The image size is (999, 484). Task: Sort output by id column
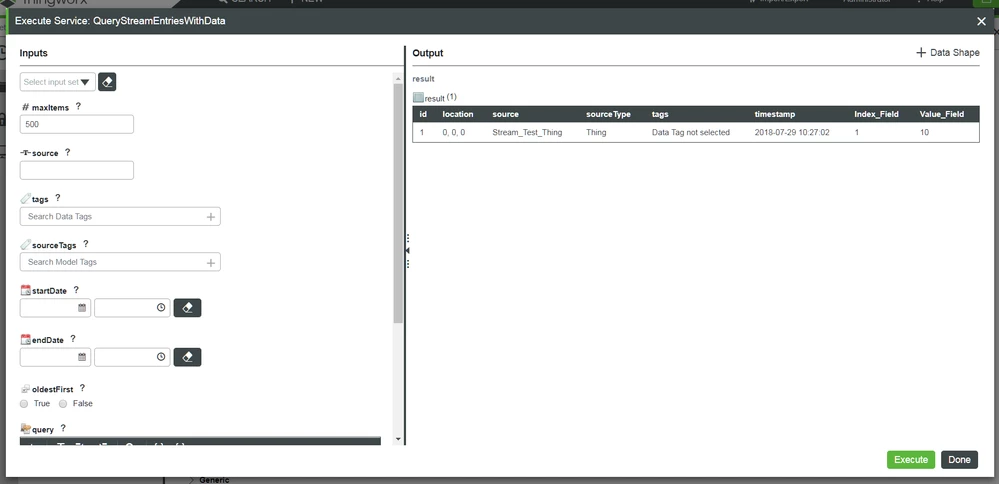pos(423,114)
